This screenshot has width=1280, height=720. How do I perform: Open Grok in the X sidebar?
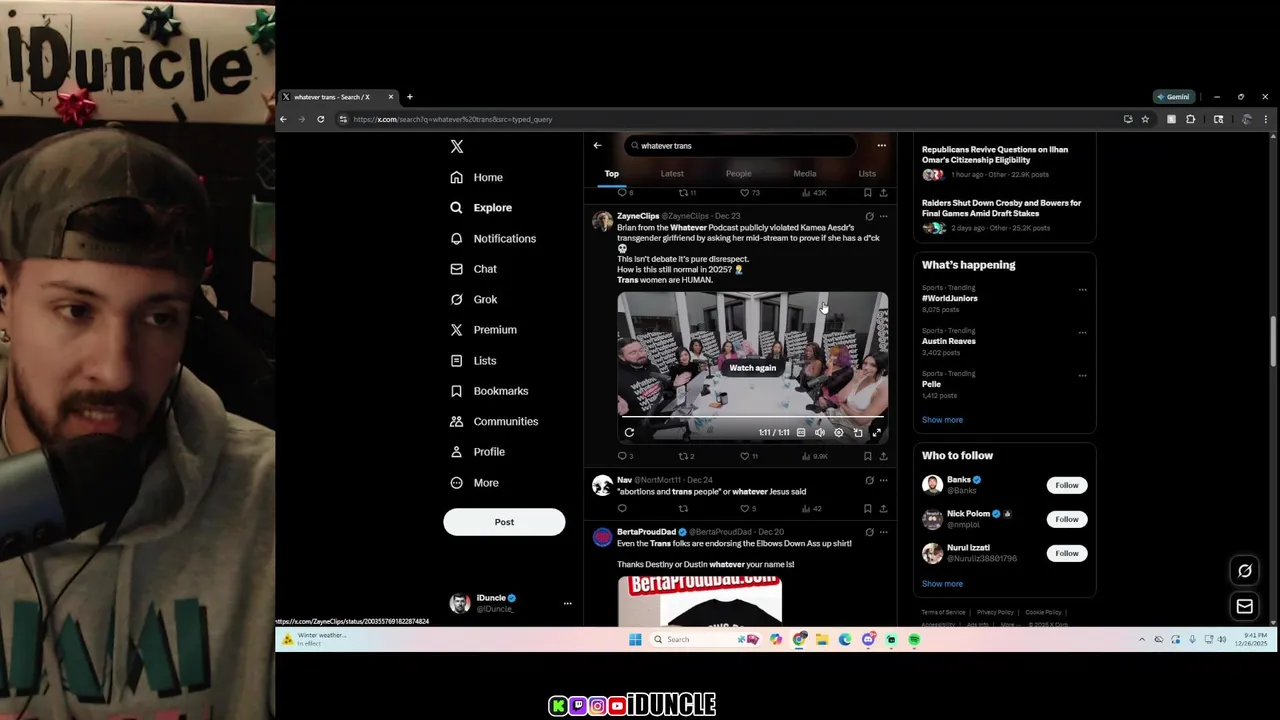coord(474,299)
